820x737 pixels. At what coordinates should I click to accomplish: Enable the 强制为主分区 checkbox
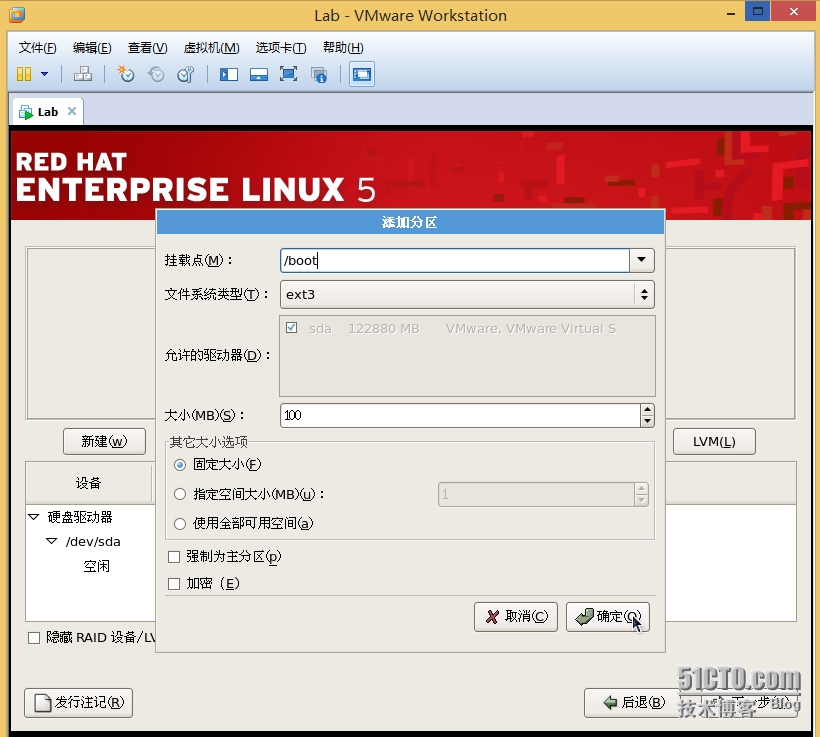click(174, 557)
